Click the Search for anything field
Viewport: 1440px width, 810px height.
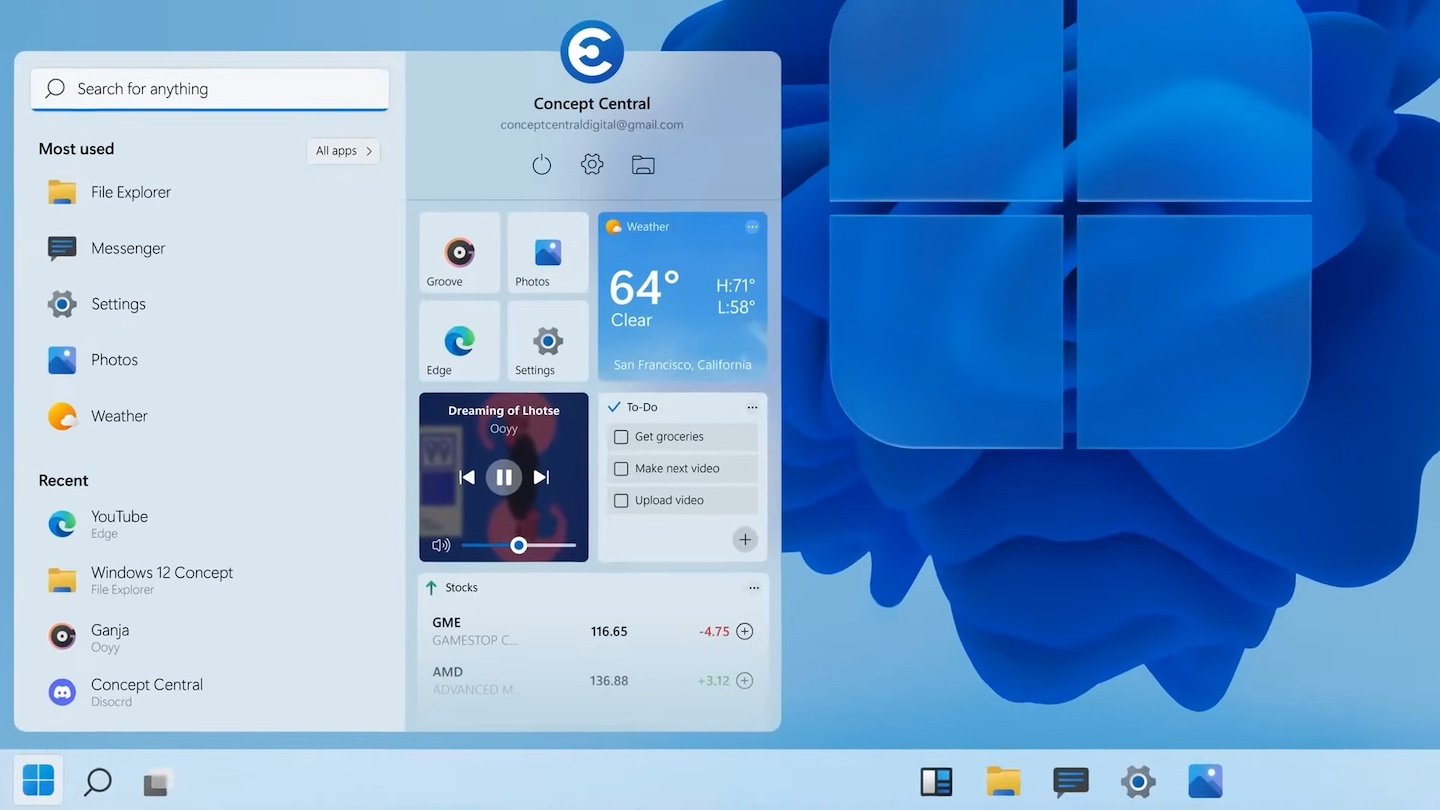click(x=210, y=89)
